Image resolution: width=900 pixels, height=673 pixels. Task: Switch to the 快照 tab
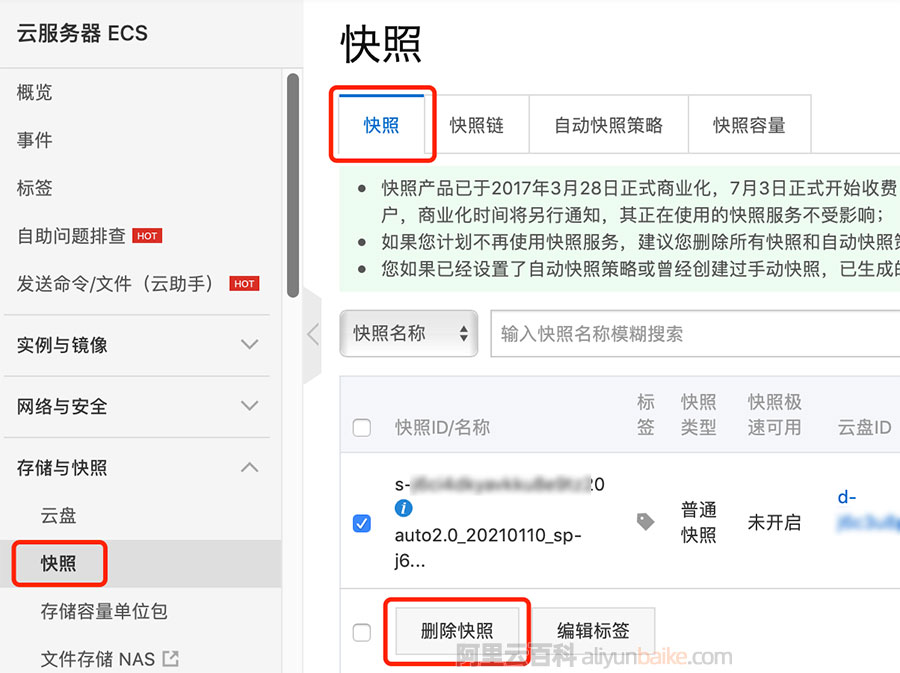(x=381, y=125)
